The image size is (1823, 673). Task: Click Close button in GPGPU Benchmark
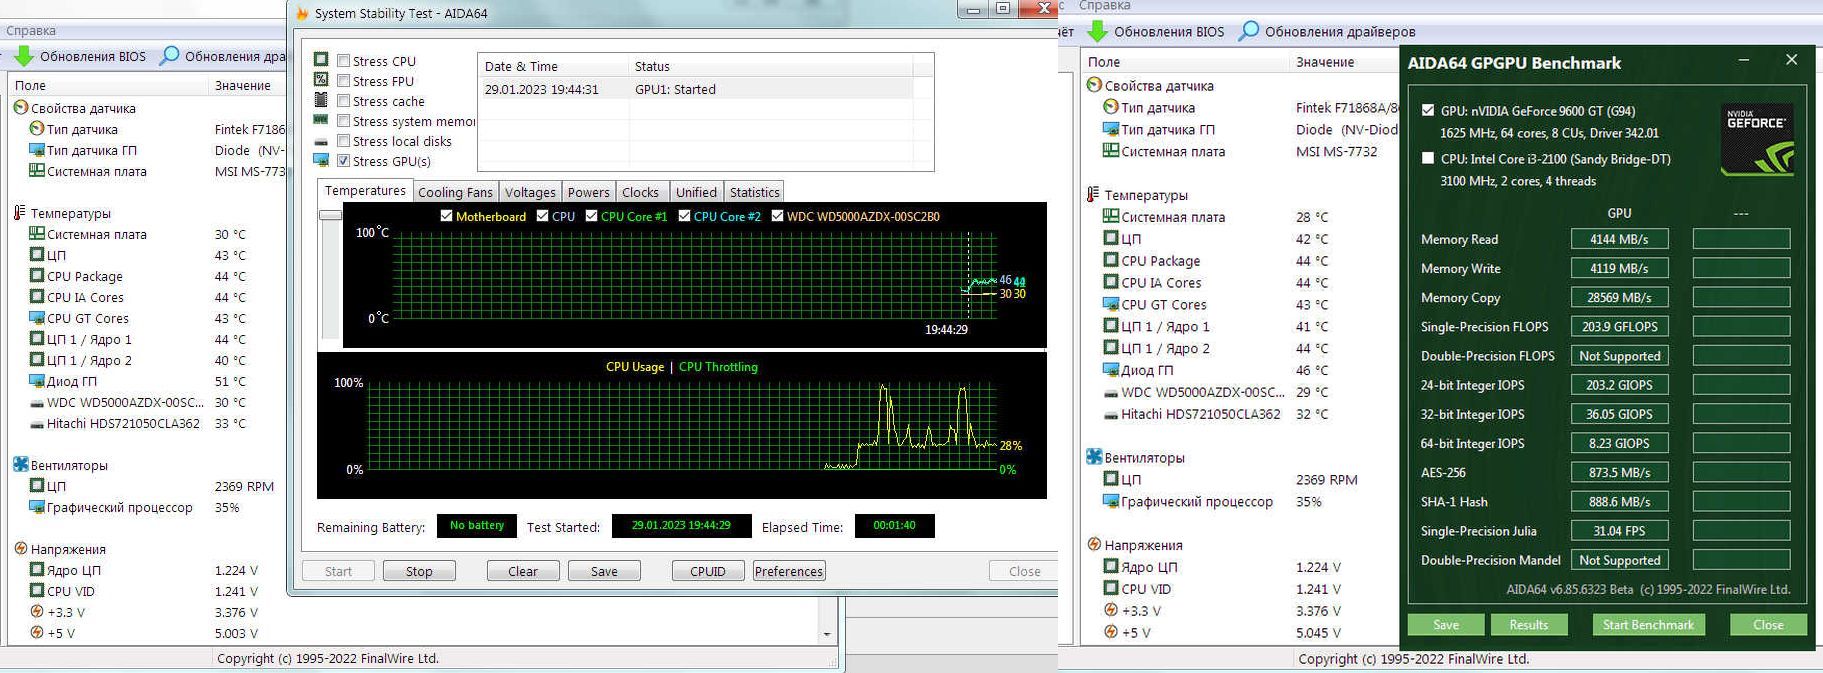(x=1768, y=625)
